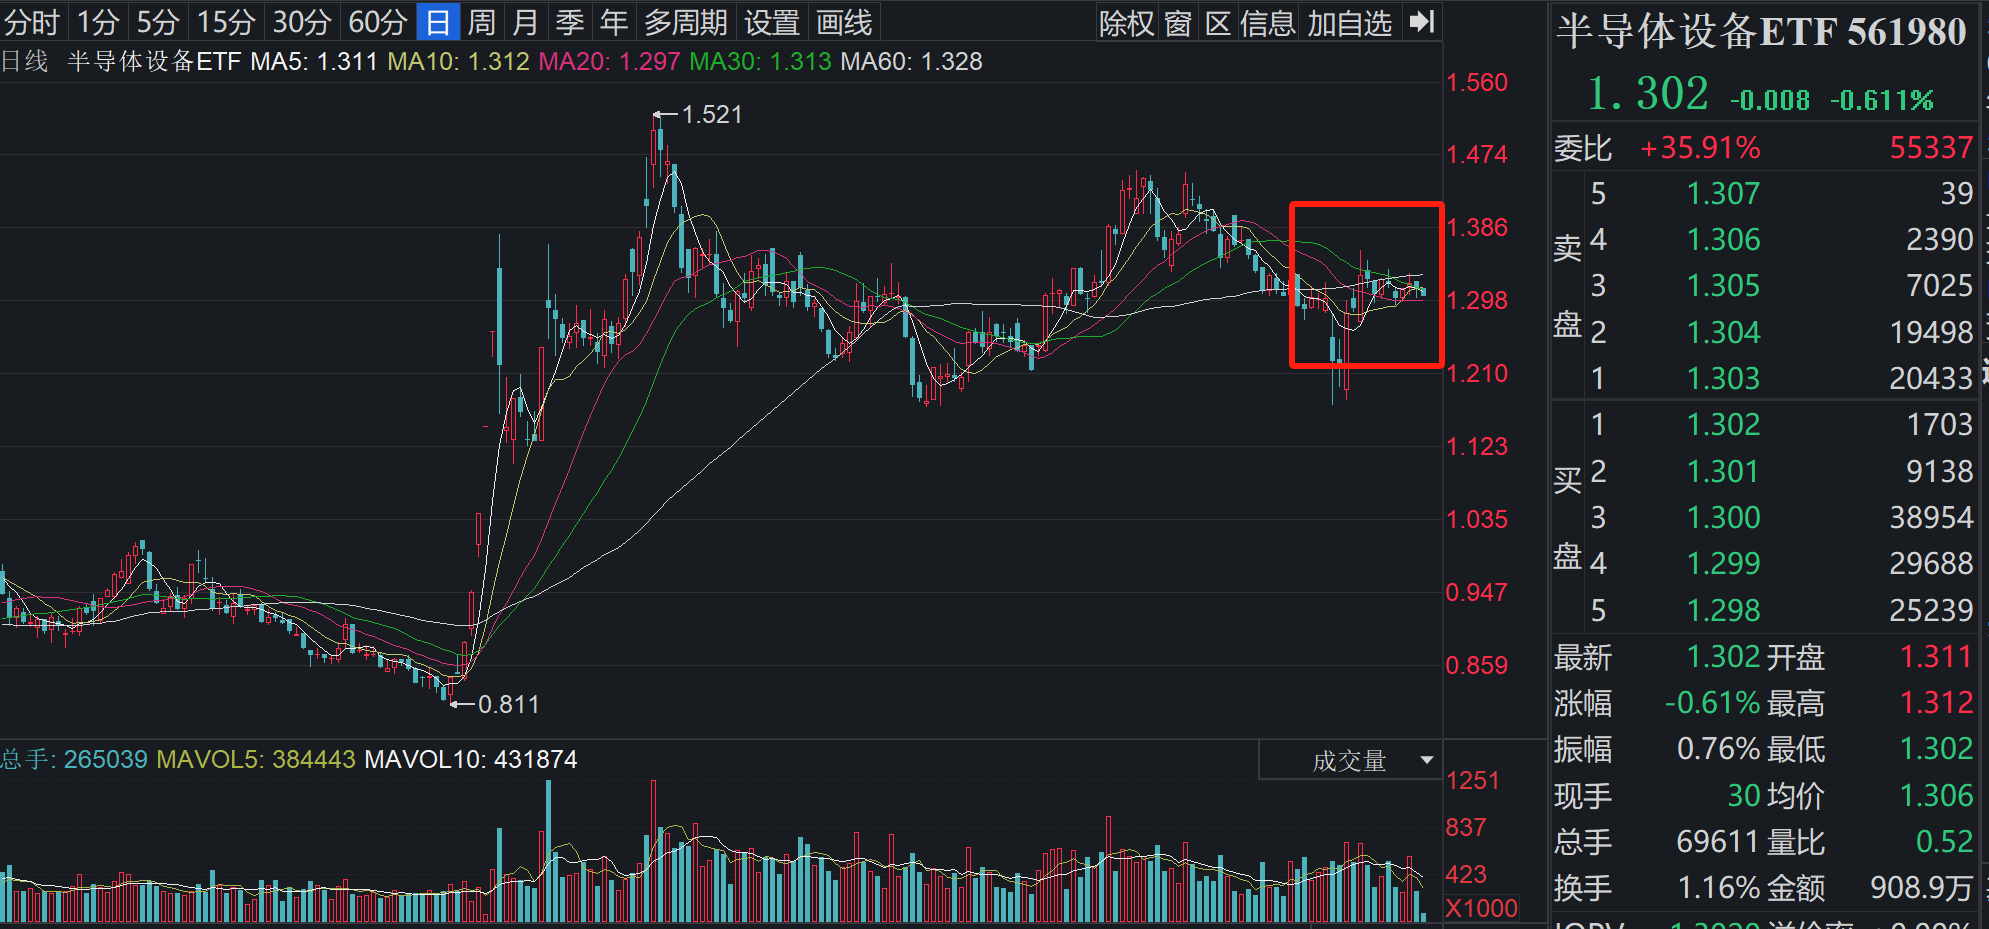The image size is (1989, 929).
Task: Click the MA30: 1.313 indicator label
Action: pos(761,61)
